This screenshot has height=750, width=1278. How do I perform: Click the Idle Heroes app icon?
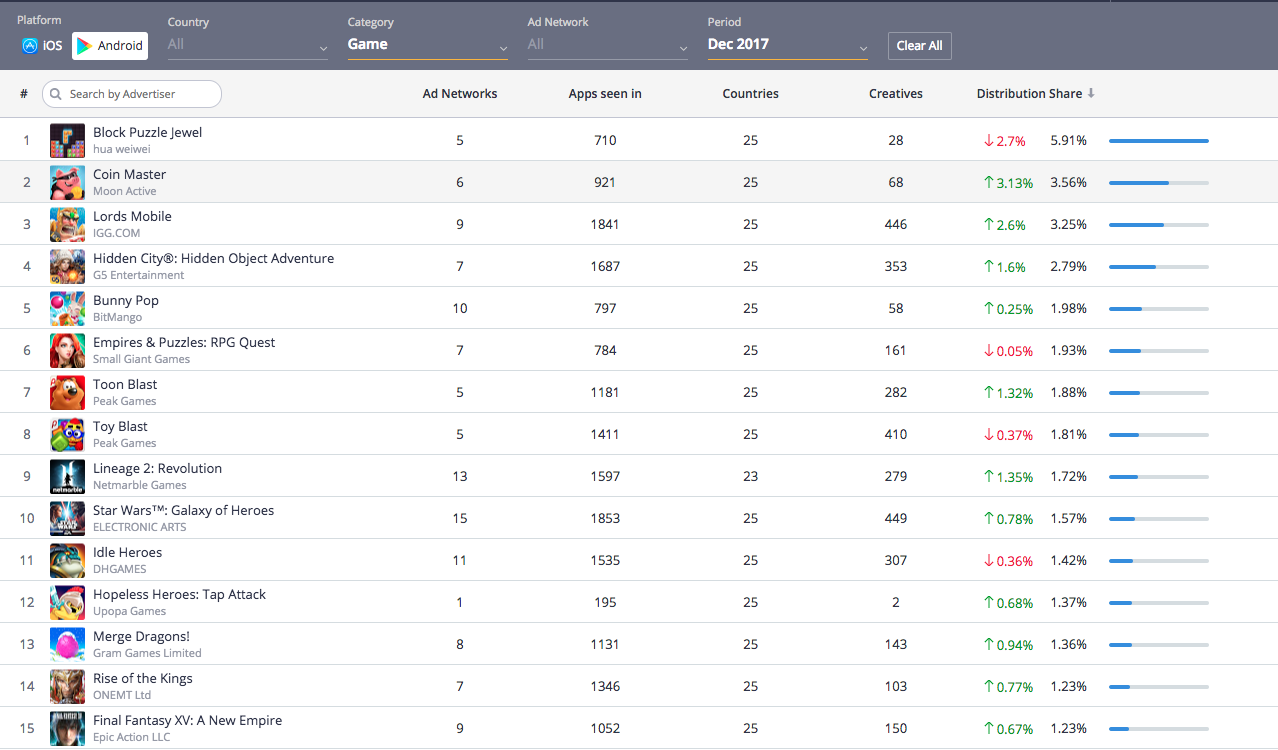(x=68, y=561)
